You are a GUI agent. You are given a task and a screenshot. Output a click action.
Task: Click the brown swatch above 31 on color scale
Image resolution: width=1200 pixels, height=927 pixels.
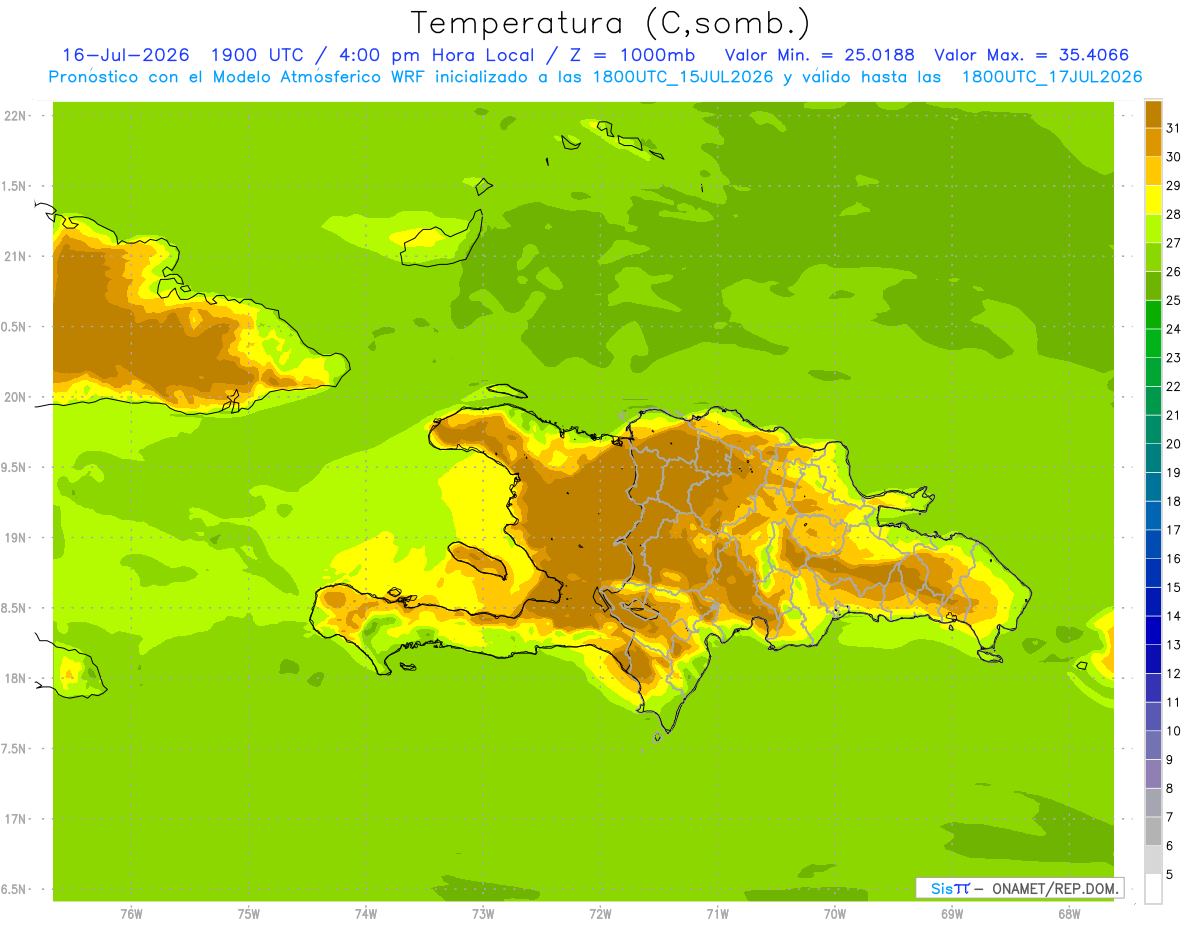pos(1153,114)
